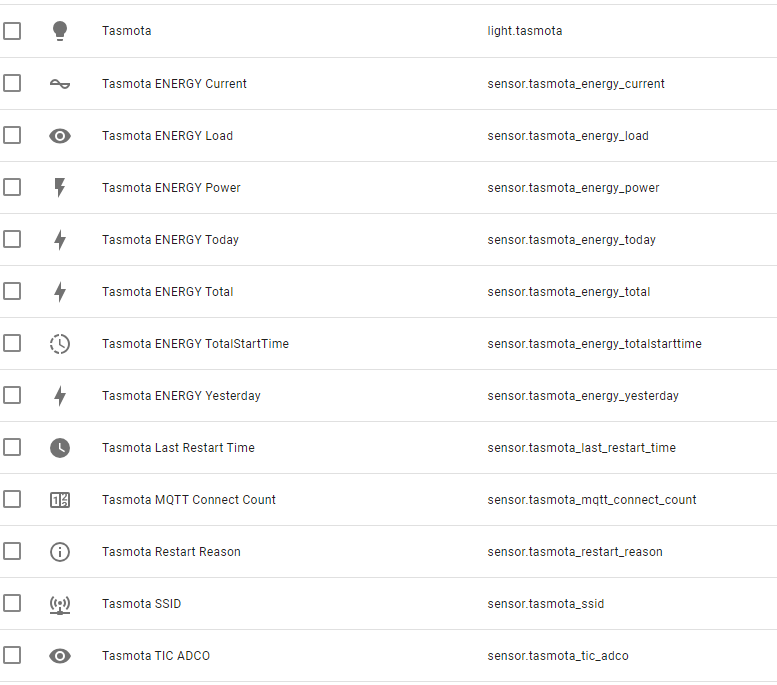Enable the checkbox for Tasmota ENERGY Total

coord(12,291)
